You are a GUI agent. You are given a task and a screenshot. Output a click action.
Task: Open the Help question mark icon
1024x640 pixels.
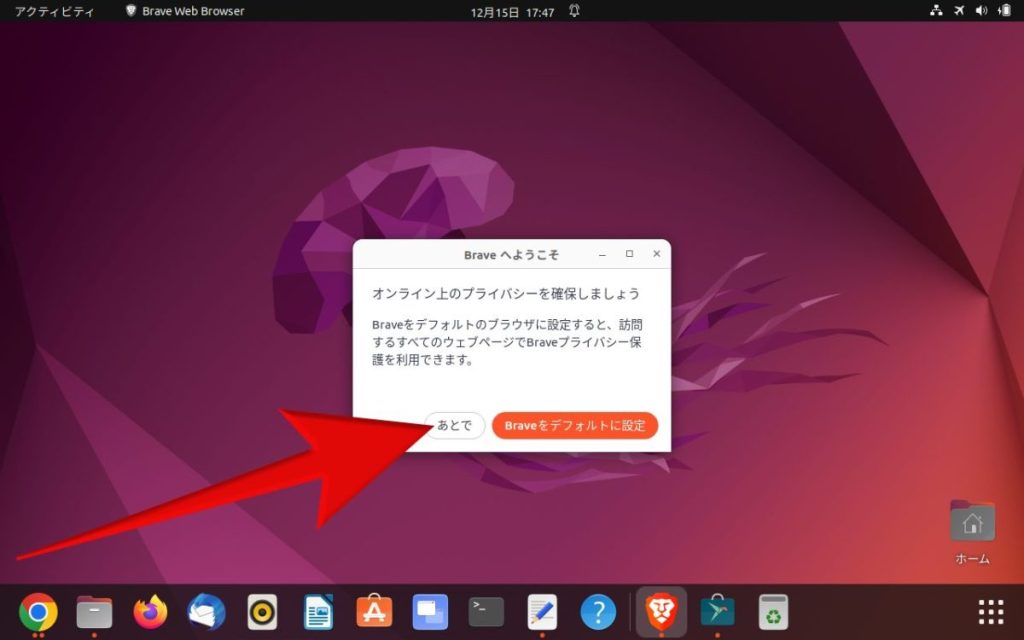coord(598,612)
